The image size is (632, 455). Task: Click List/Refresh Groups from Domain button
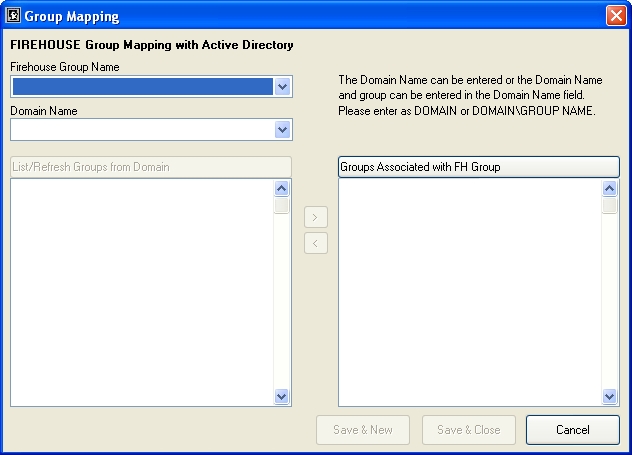tap(151, 167)
